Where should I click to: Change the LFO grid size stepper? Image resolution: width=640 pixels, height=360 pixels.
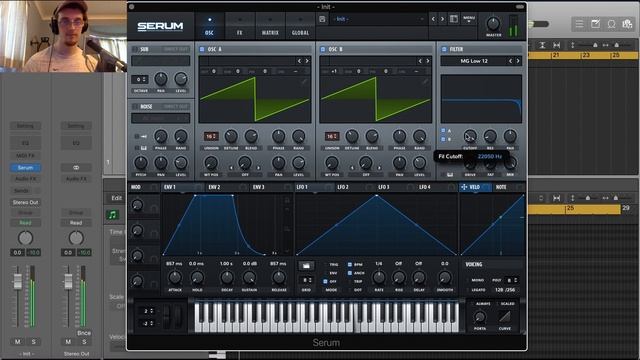click(306, 280)
